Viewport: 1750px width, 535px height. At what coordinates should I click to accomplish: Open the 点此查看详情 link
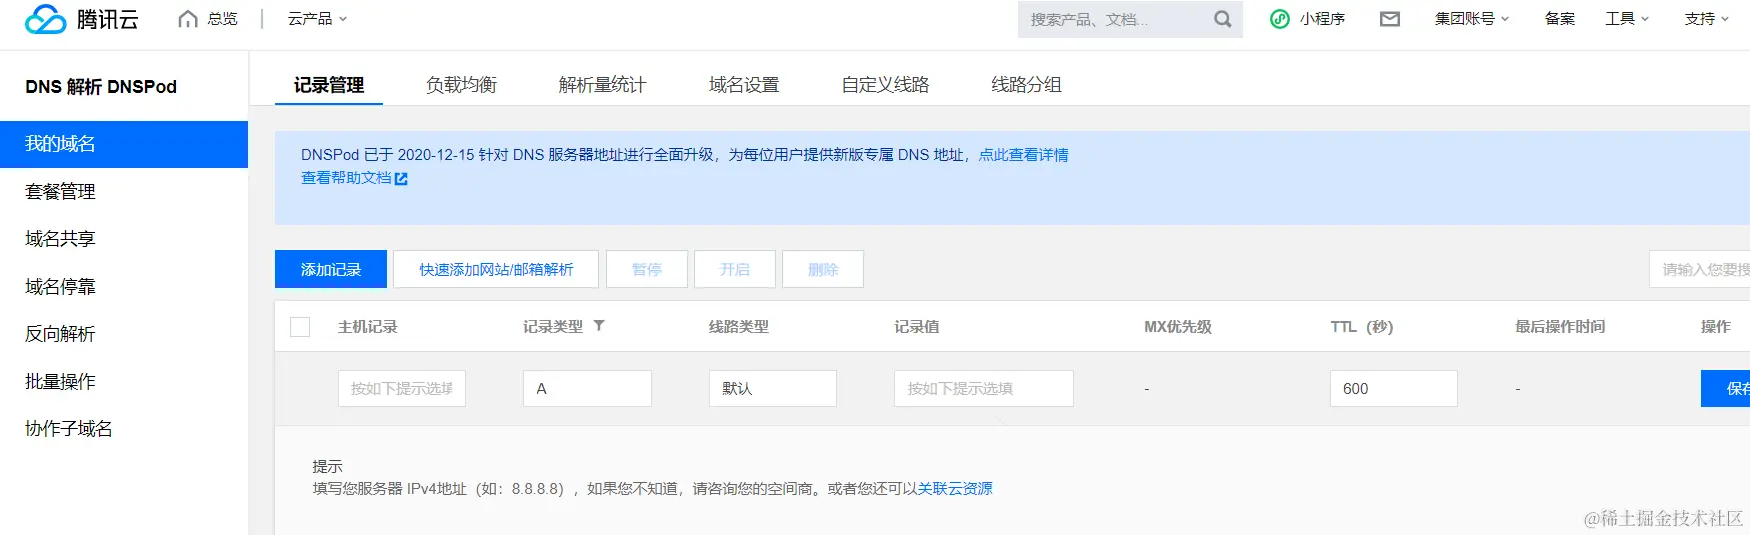[x=1023, y=155]
